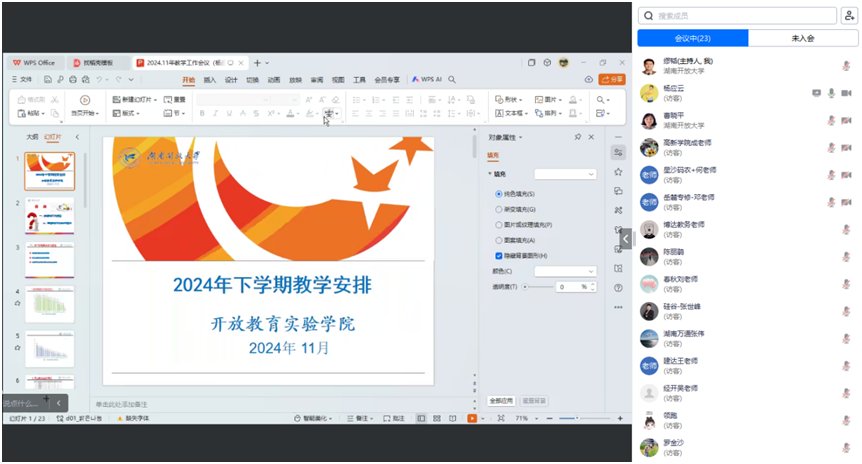Start slideshow from current slide
The width and height of the screenshot is (862, 464).
(85, 100)
